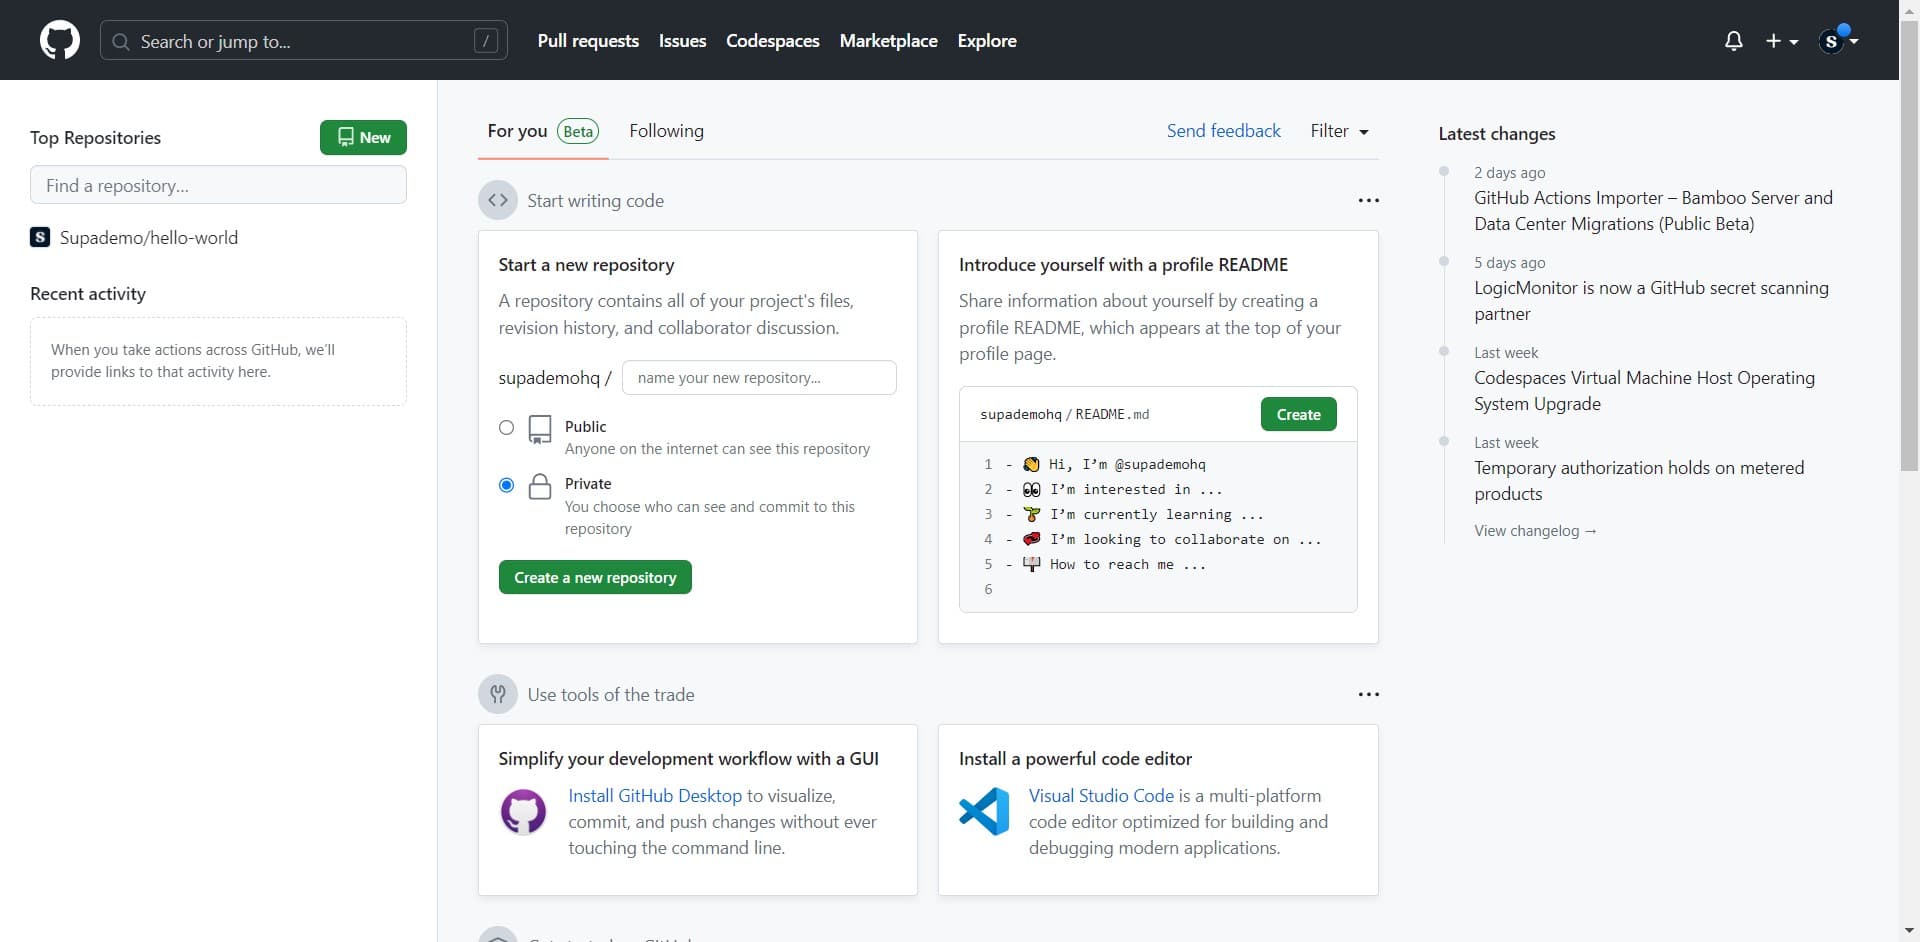The image size is (1920, 942).
Task: Select the Private repository option
Action: [x=506, y=484]
